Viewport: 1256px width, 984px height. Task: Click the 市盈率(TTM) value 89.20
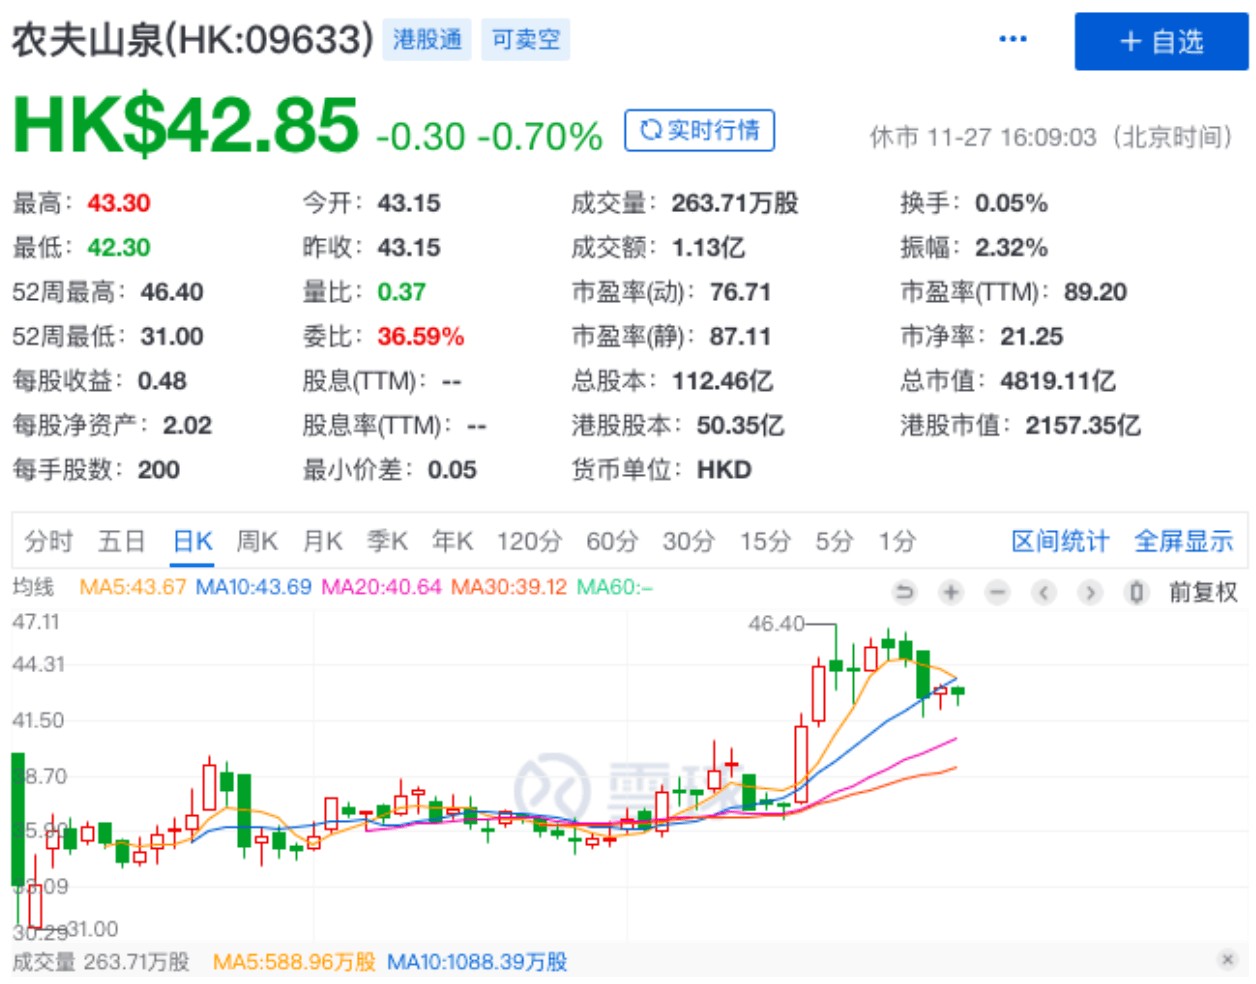point(1095,292)
